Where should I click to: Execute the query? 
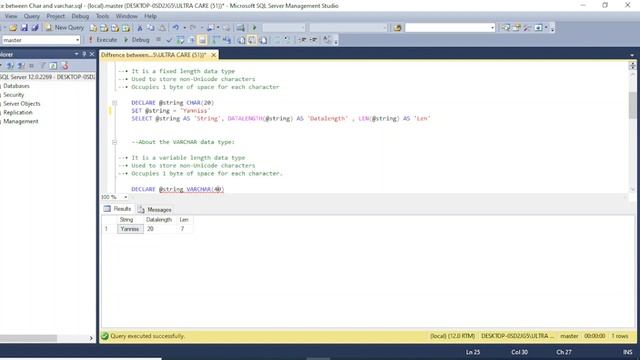pos(103,40)
